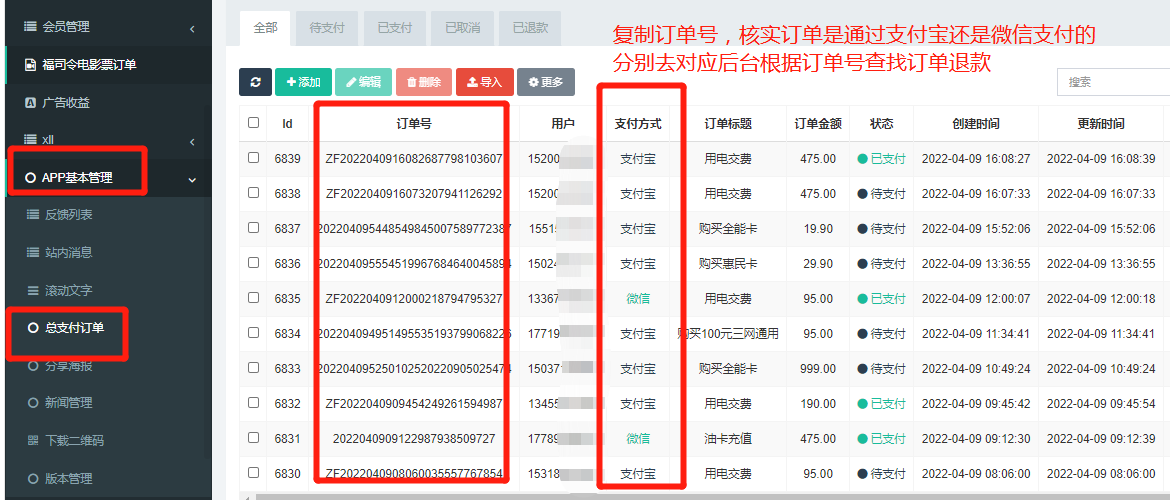Sort by the 订单金额 column header
Screen dimensions: 1170x500
click(x=818, y=124)
